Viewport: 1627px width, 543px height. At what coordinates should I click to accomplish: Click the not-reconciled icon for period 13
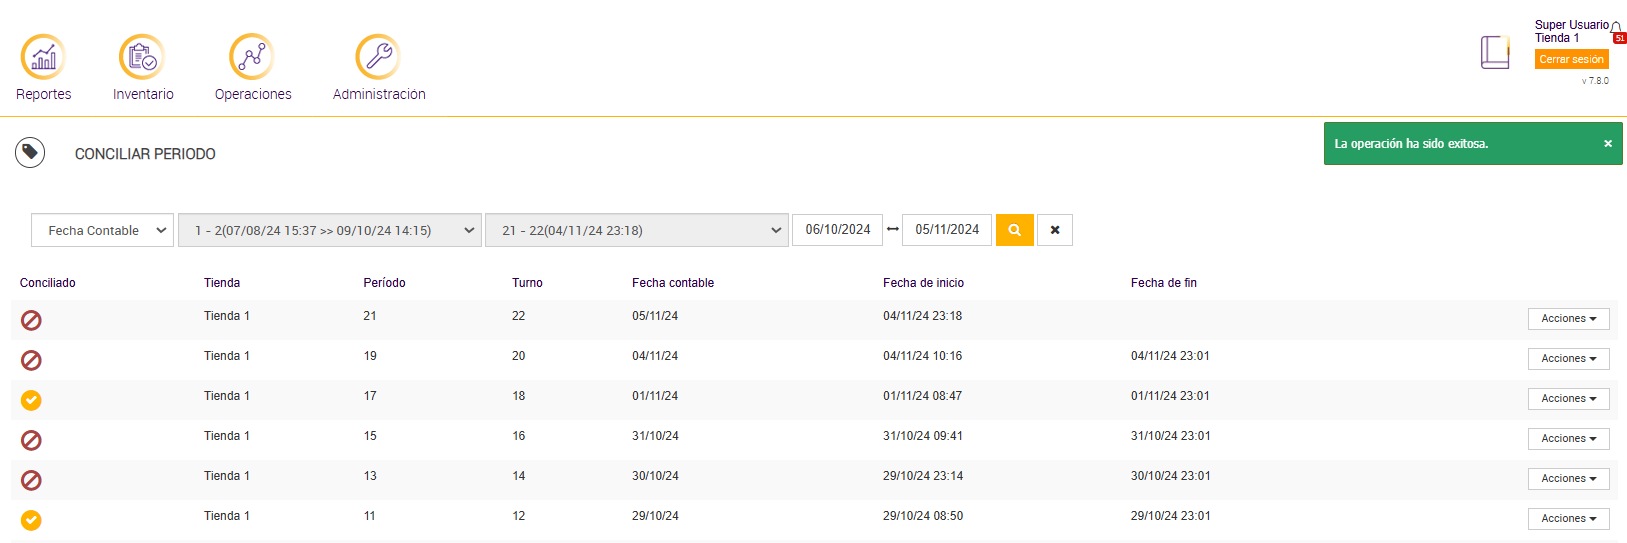[32, 480]
